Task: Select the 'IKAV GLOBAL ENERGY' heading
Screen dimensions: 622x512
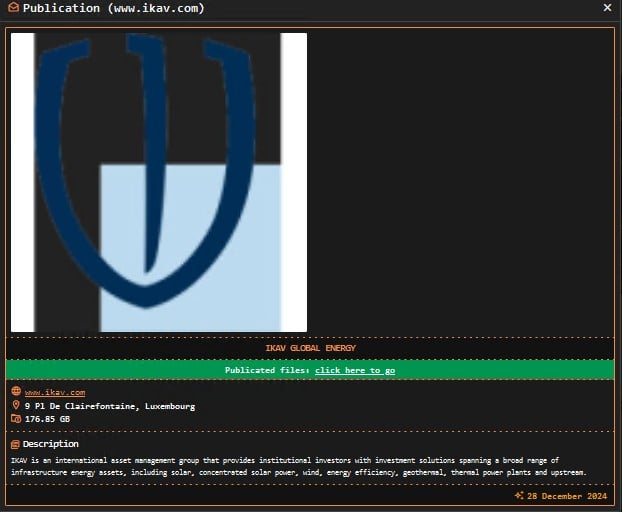Action: click(310, 348)
